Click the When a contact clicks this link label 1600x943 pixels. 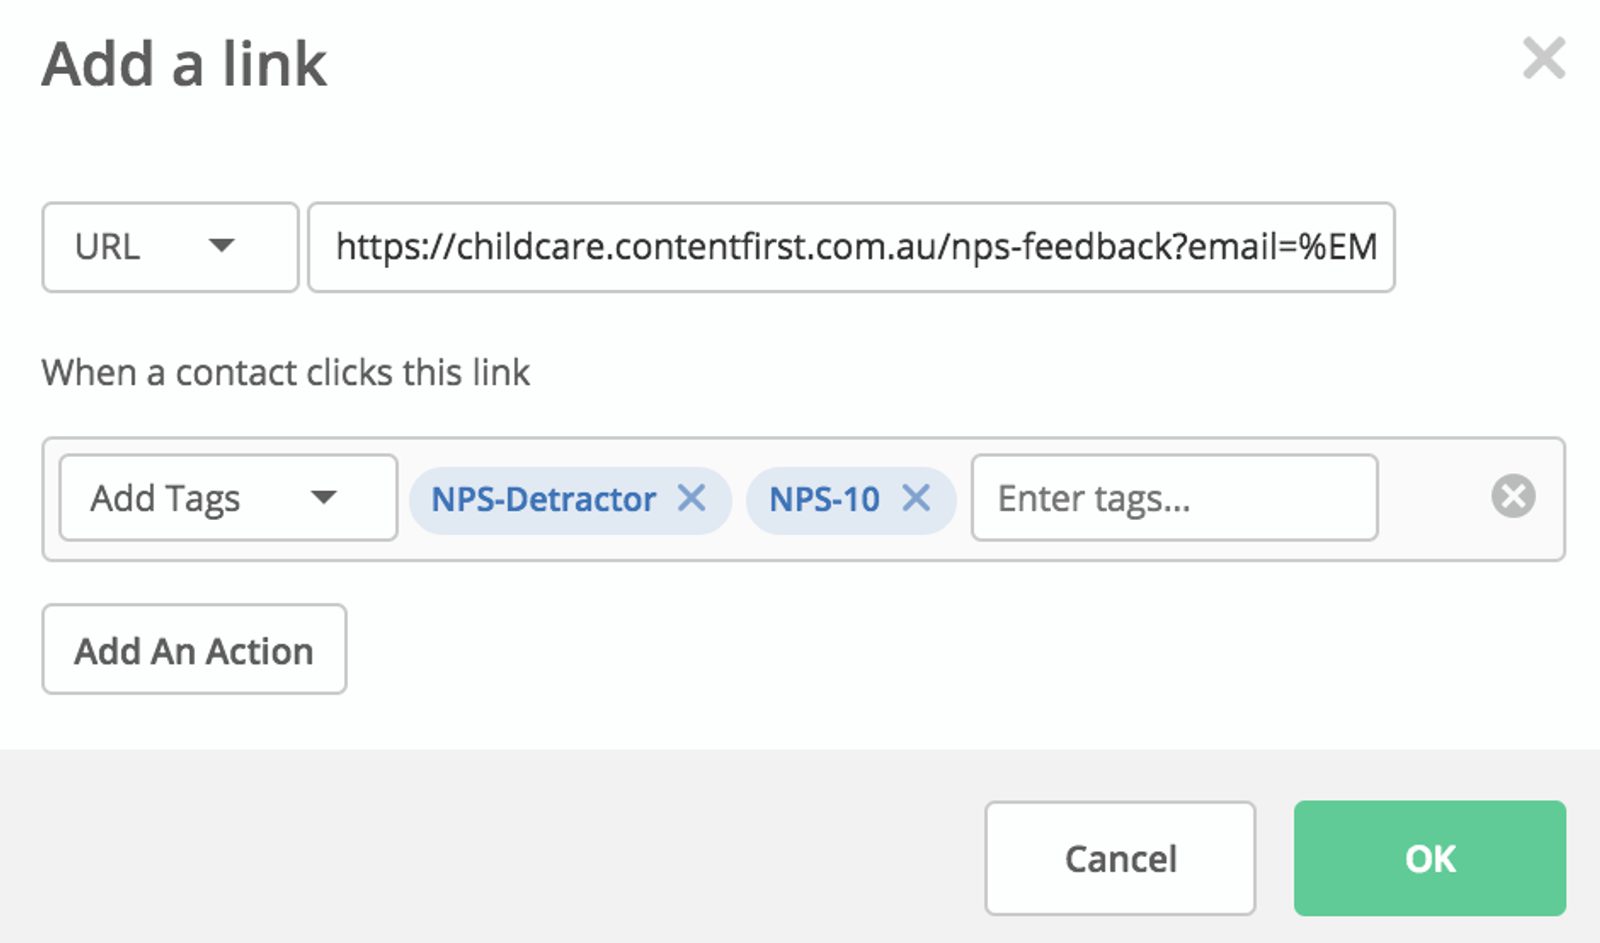coord(286,372)
